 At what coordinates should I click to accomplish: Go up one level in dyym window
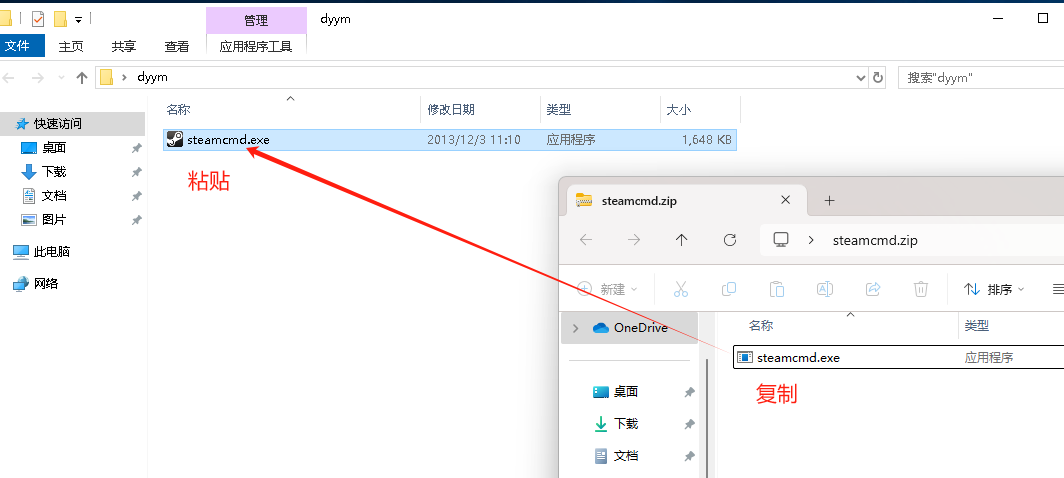coord(82,77)
